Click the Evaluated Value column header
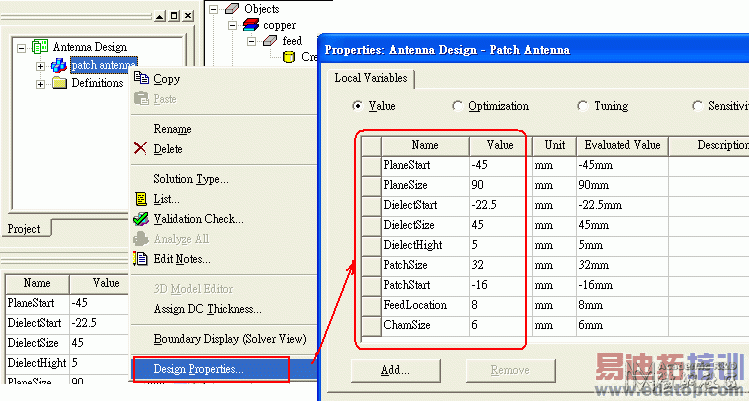Viewport: 749px width, 401px height. click(x=622, y=145)
